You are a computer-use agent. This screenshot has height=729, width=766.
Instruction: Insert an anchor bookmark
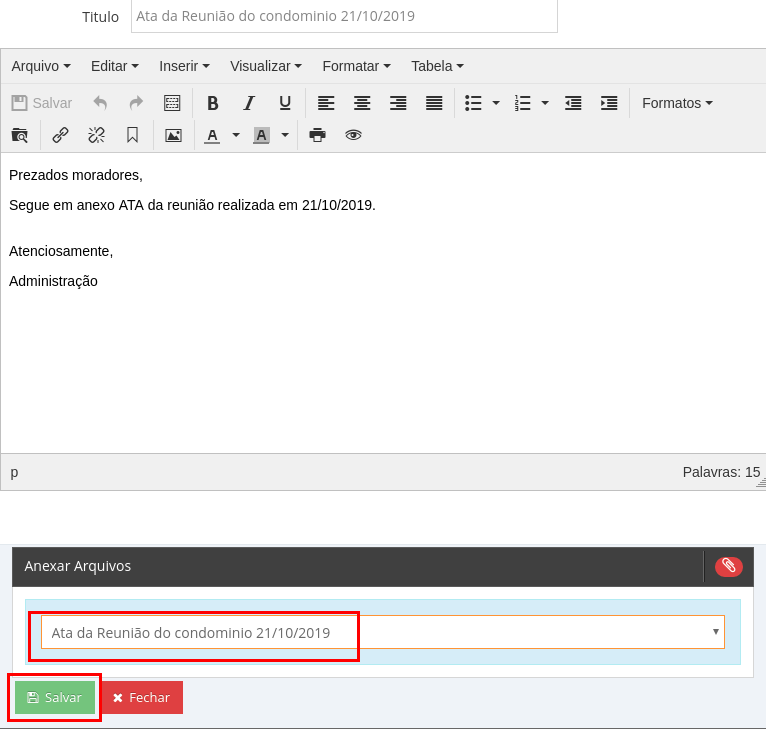132,135
